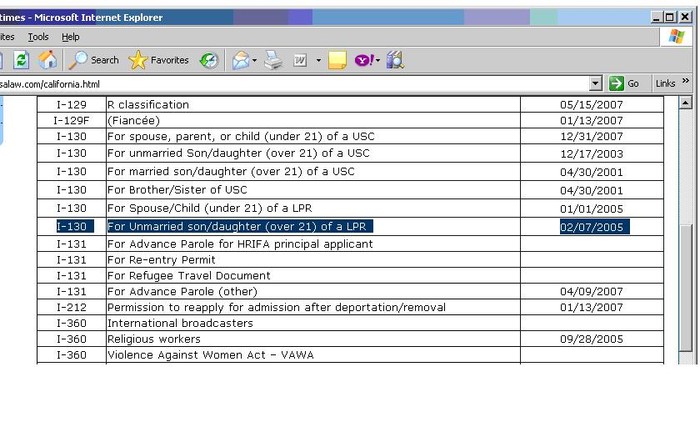Click the Print icon
The height and width of the screenshot is (427, 700).
(x=273, y=60)
